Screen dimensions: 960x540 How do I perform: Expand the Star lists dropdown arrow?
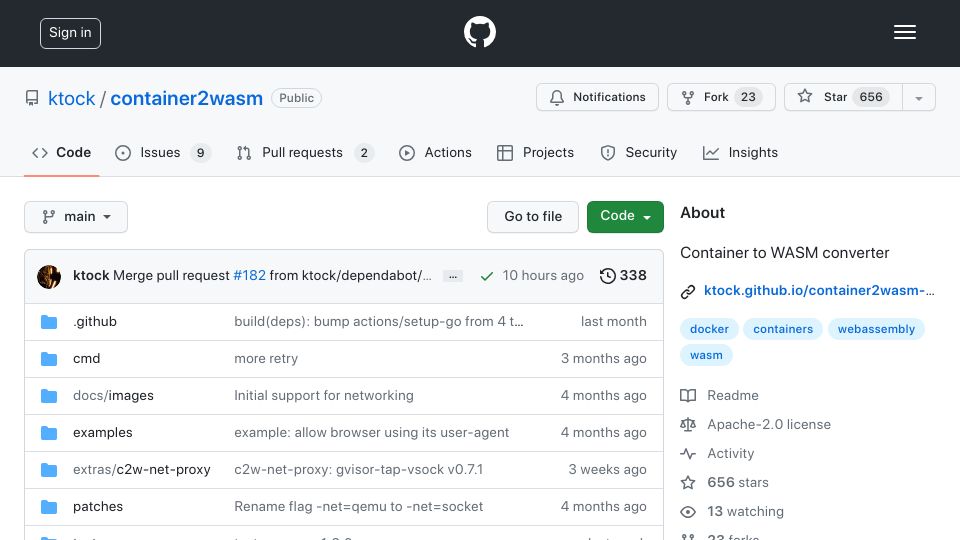tap(918, 98)
